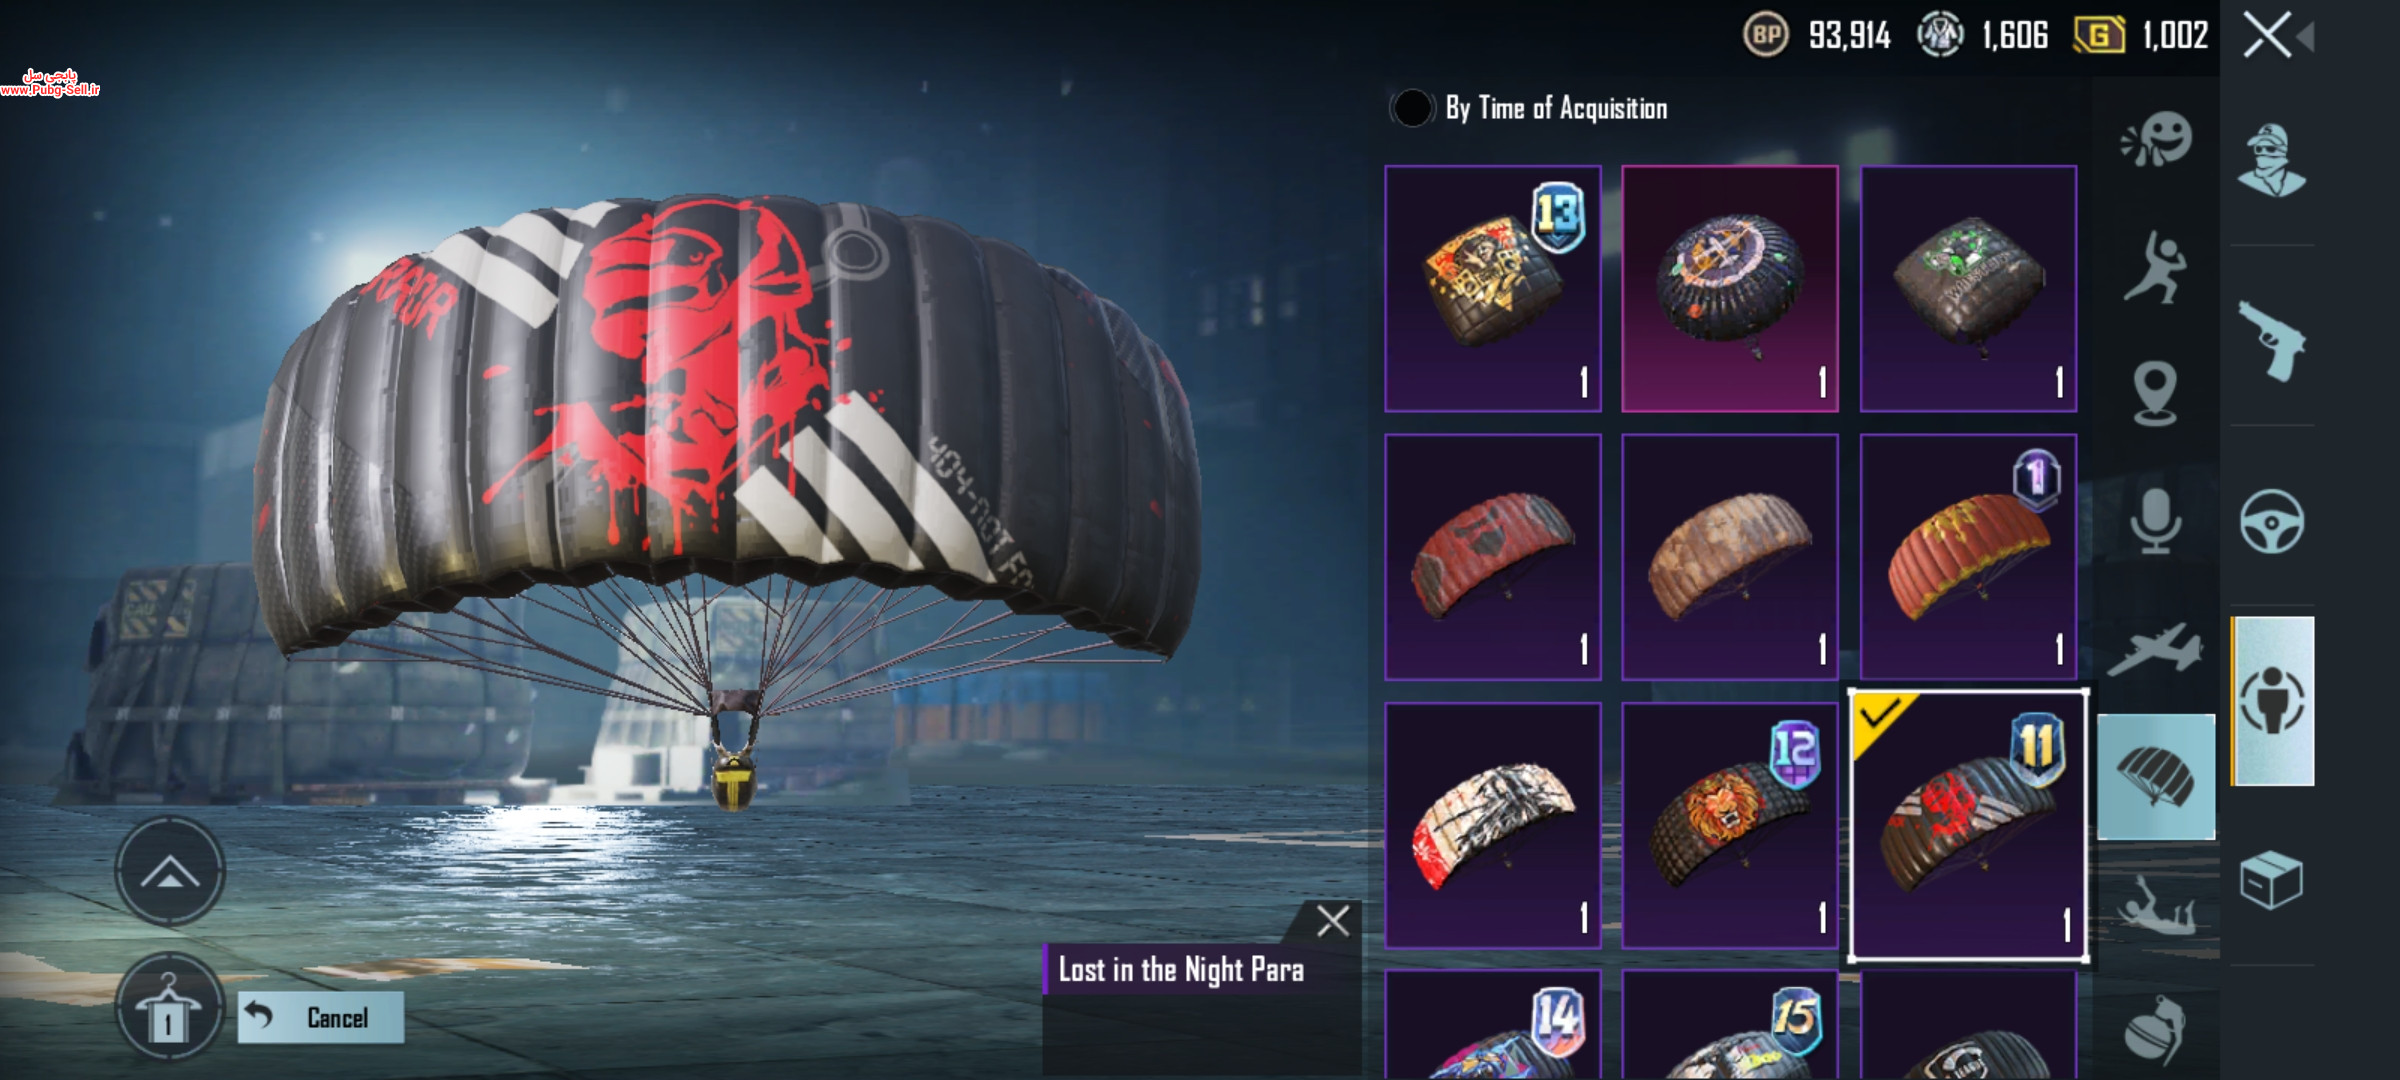This screenshot has height=1080, width=2400.
Task: Open the emote smiley category icon
Action: [x=2157, y=139]
